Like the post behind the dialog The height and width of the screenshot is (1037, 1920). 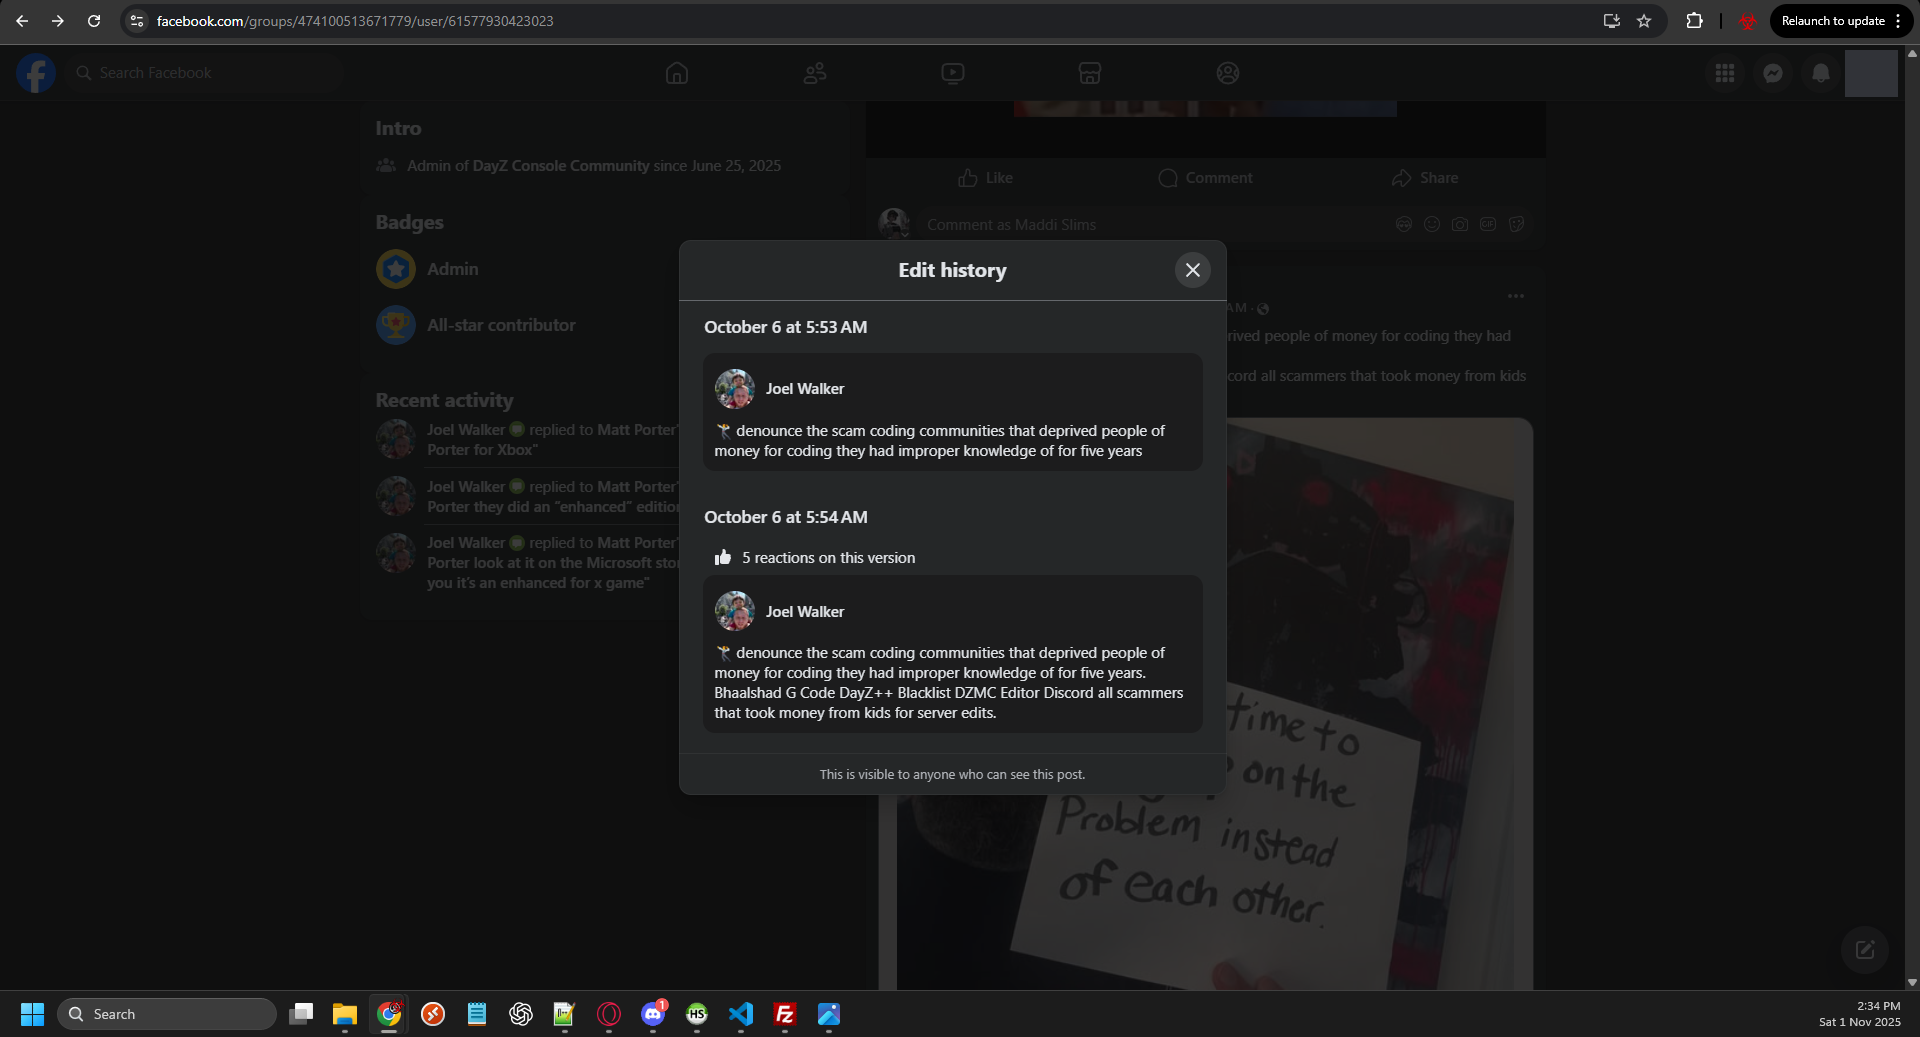tap(985, 178)
